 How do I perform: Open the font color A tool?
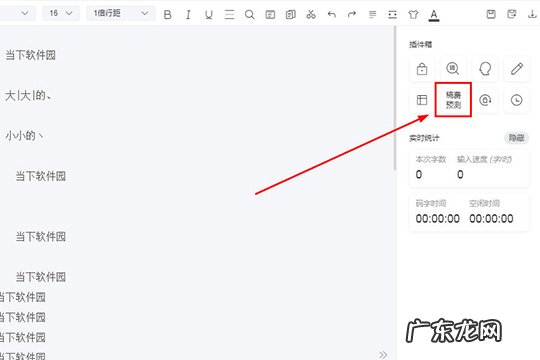coord(434,15)
